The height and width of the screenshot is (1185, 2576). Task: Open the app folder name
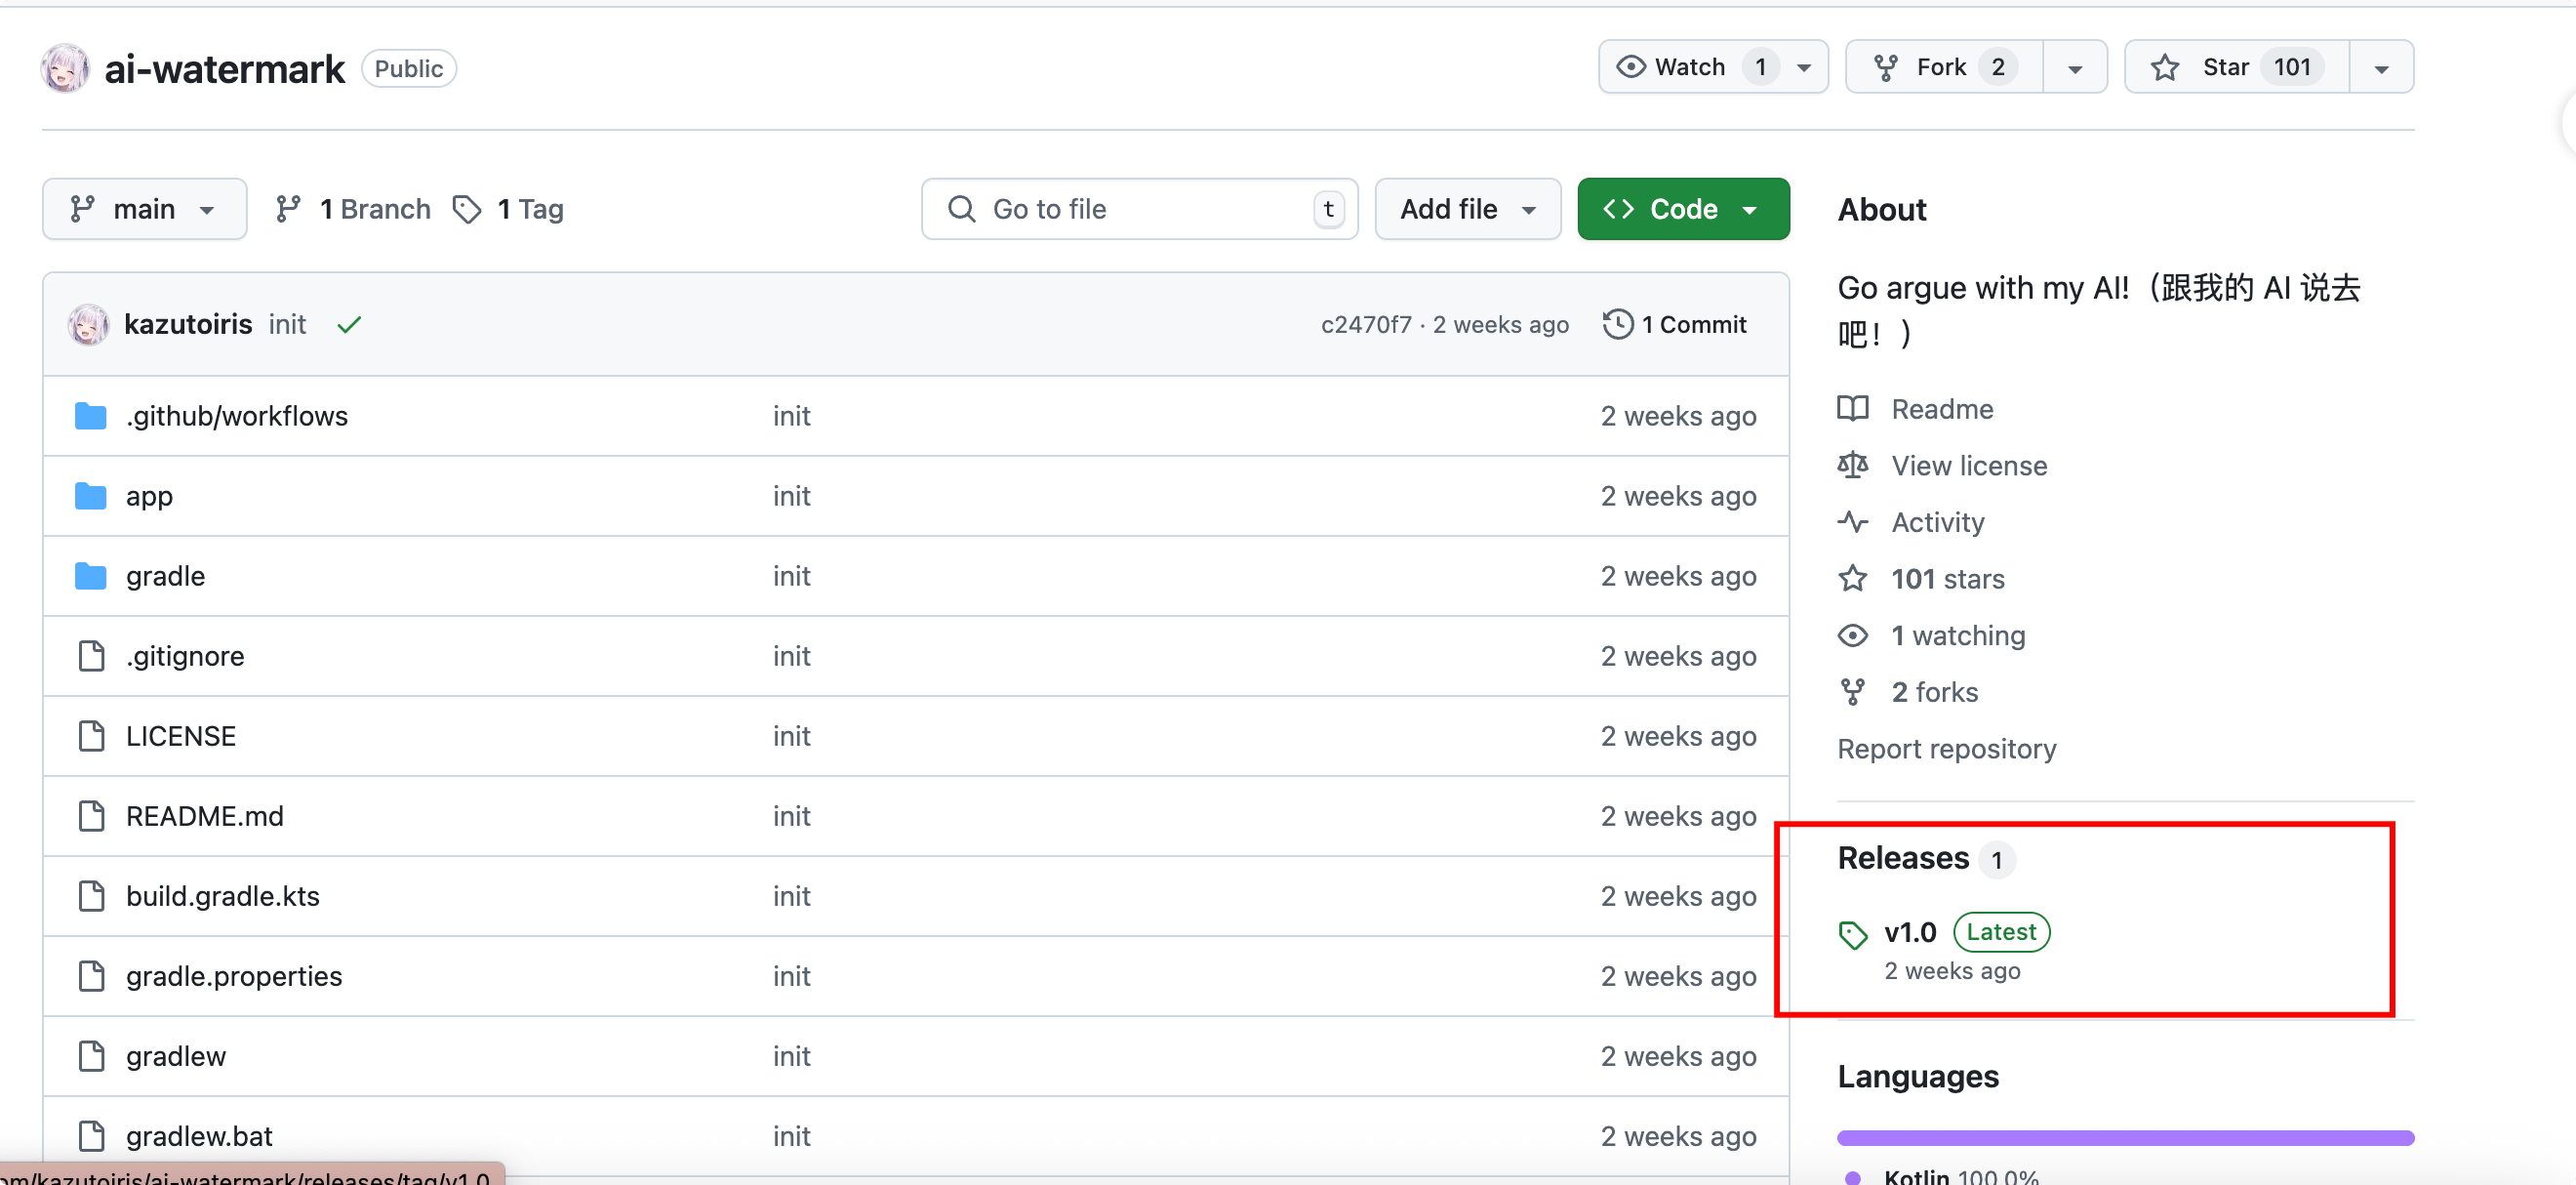(149, 496)
